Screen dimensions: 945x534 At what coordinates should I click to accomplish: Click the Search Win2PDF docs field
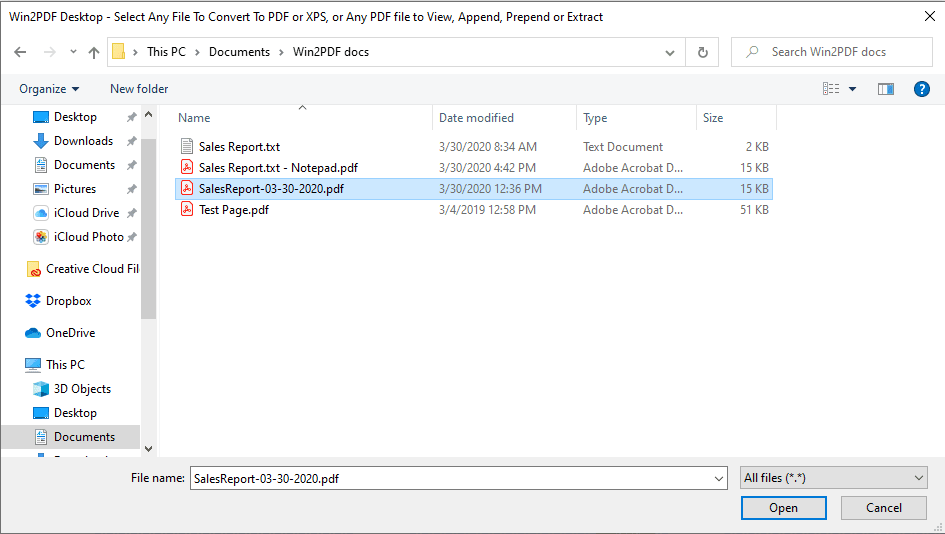832,52
